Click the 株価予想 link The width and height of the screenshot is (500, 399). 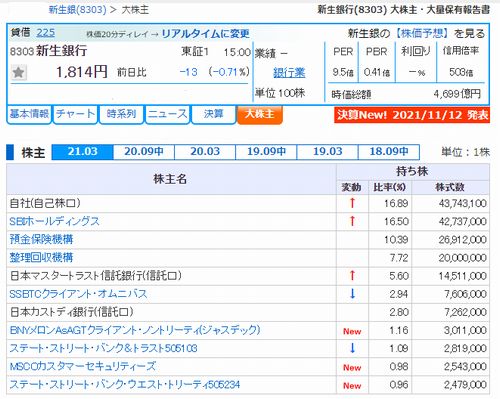coord(422,33)
